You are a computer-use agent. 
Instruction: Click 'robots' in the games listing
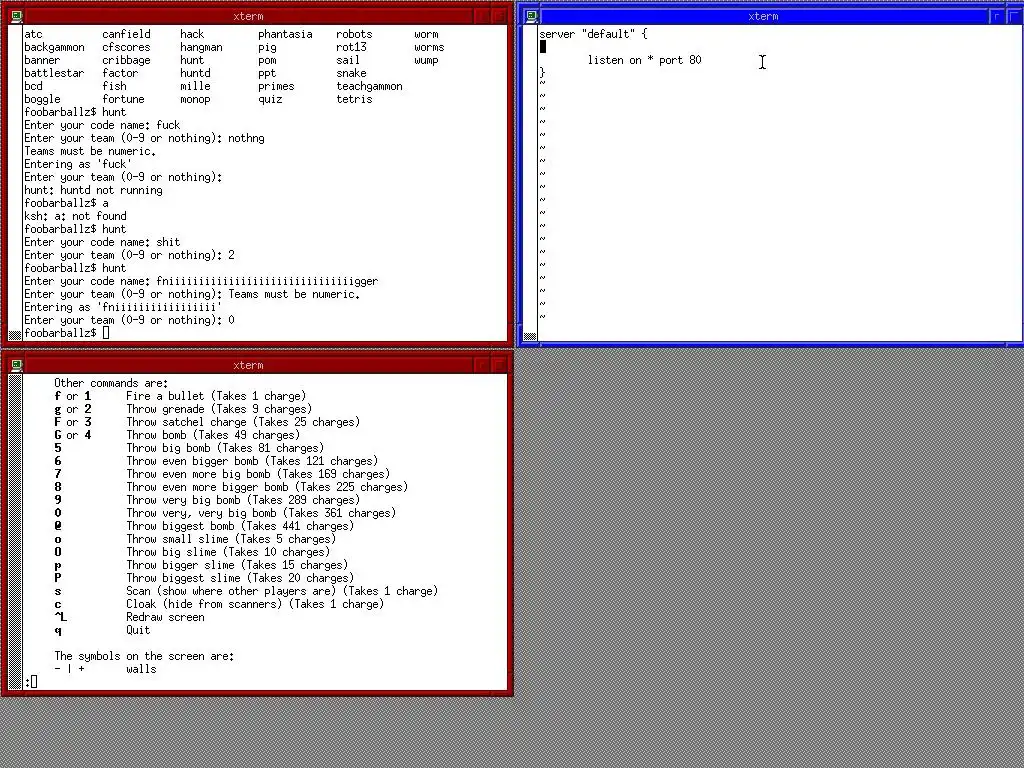(x=354, y=34)
